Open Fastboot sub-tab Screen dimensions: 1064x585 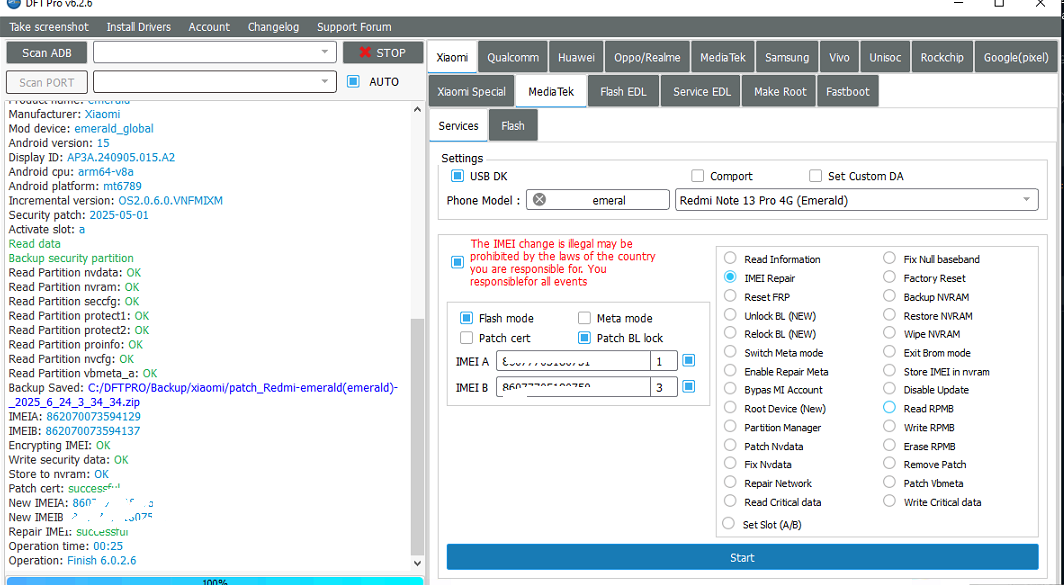coord(848,91)
